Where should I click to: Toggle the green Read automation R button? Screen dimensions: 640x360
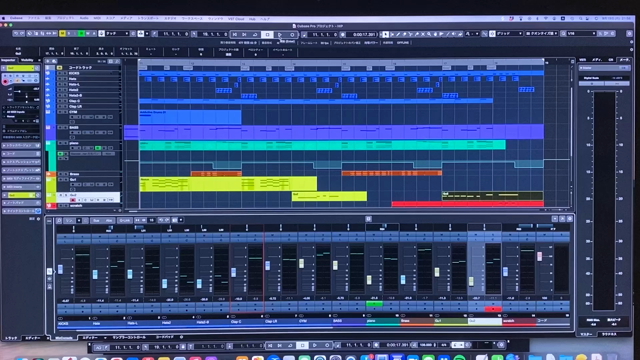click(x=82, y=33)
